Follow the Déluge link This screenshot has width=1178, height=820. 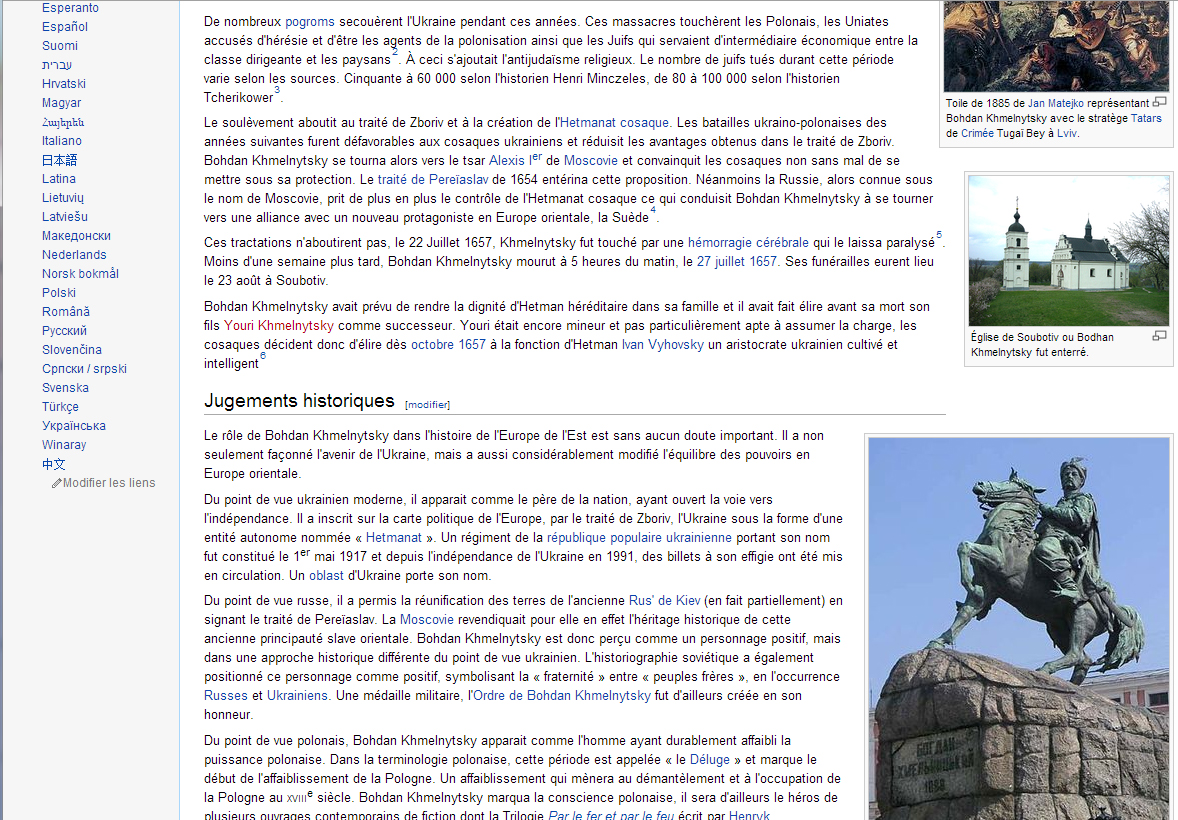(x=710, y=760)
